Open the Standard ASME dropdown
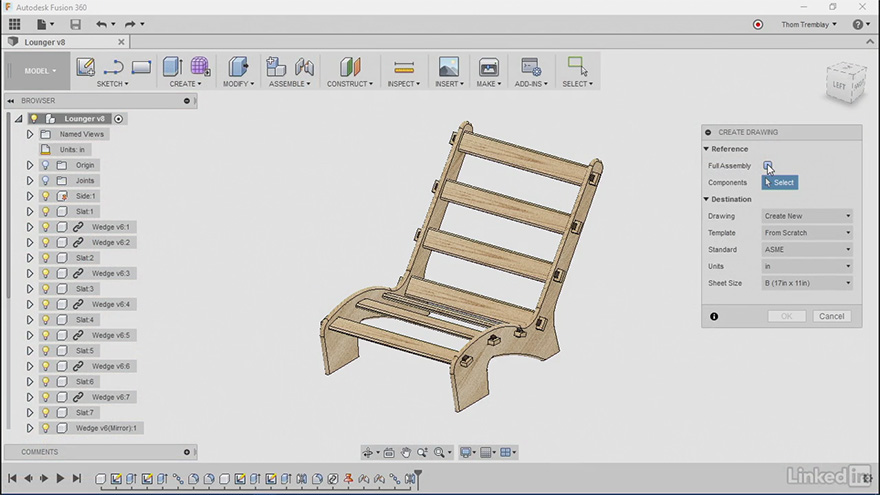Viewport: 880px width, 495px height. click(x=807, y=250)
